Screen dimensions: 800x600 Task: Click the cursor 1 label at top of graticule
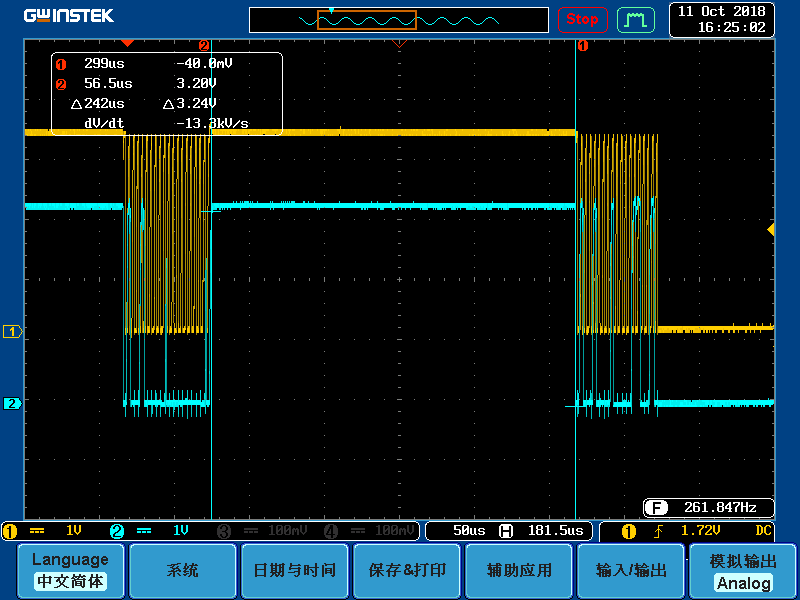tap(583, 46)
